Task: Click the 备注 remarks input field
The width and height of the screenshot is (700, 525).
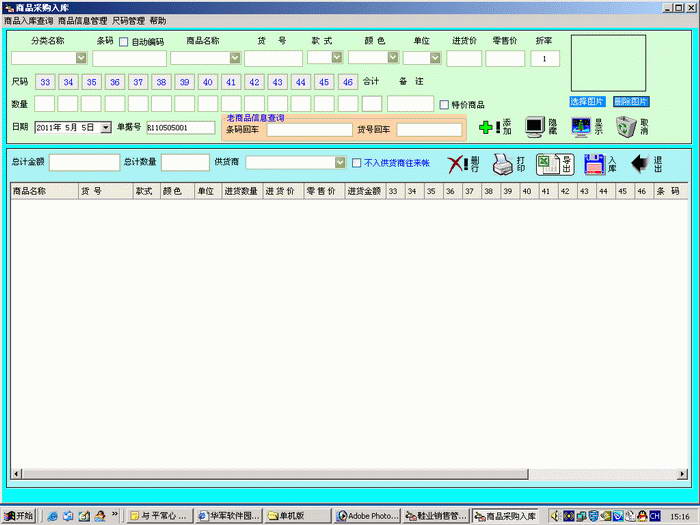Action: pos(410,104)
